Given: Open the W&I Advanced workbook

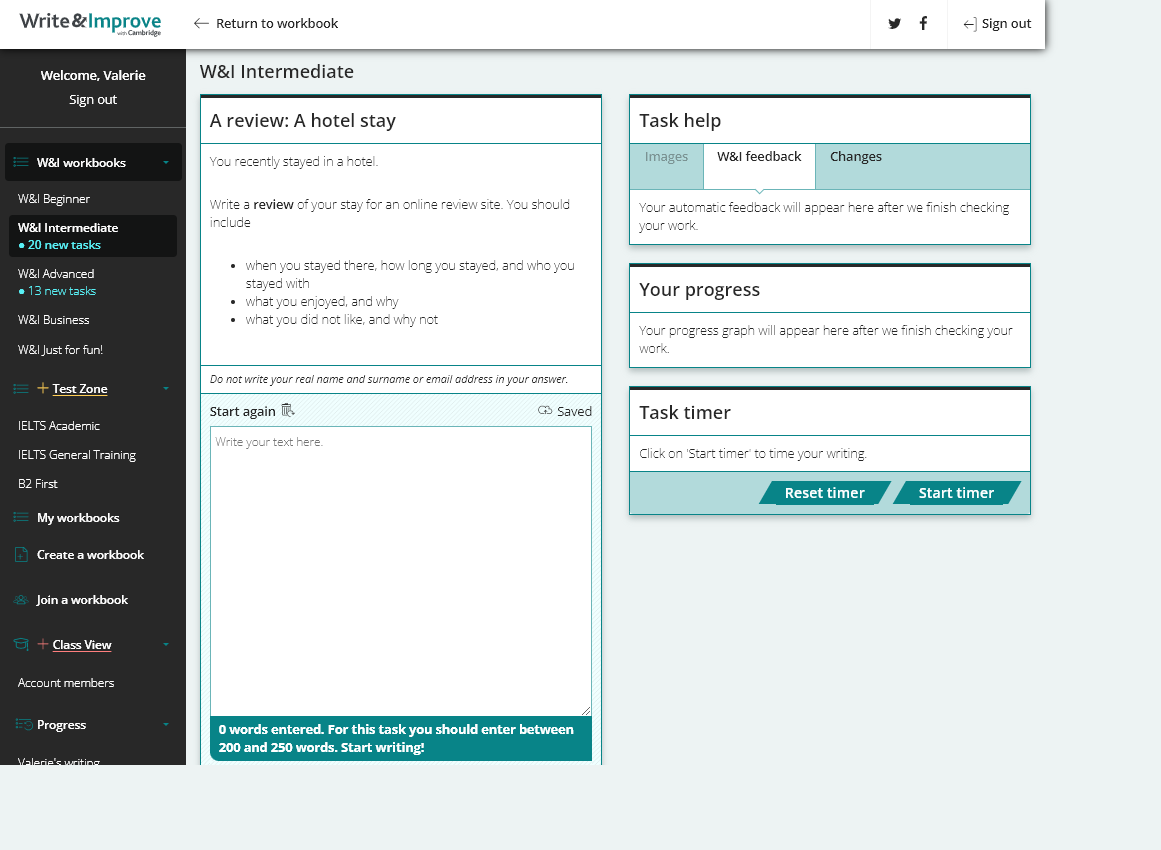Looking at the screenshot, I should [56, 274].
